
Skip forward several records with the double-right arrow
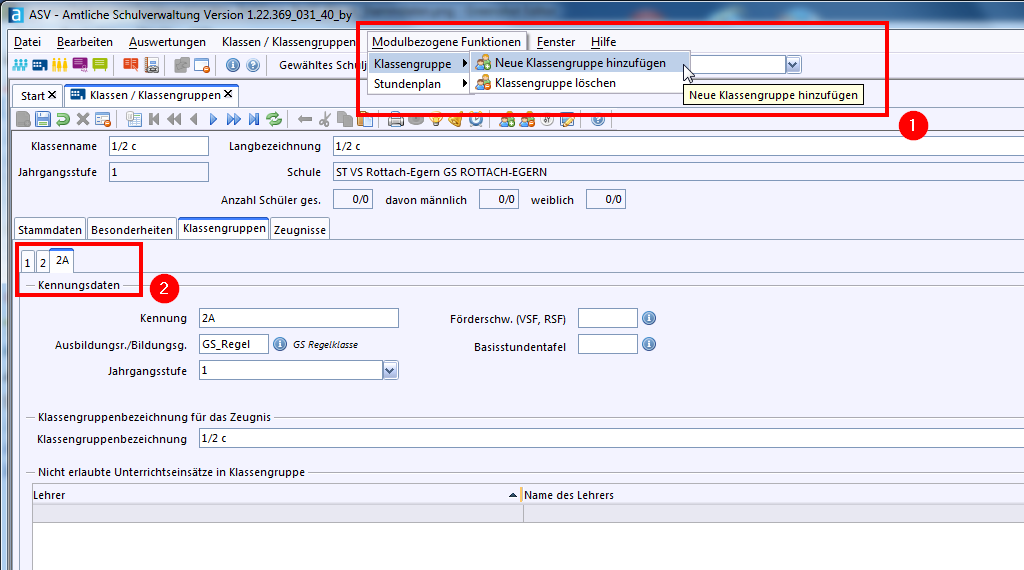[x=234, y=119]
